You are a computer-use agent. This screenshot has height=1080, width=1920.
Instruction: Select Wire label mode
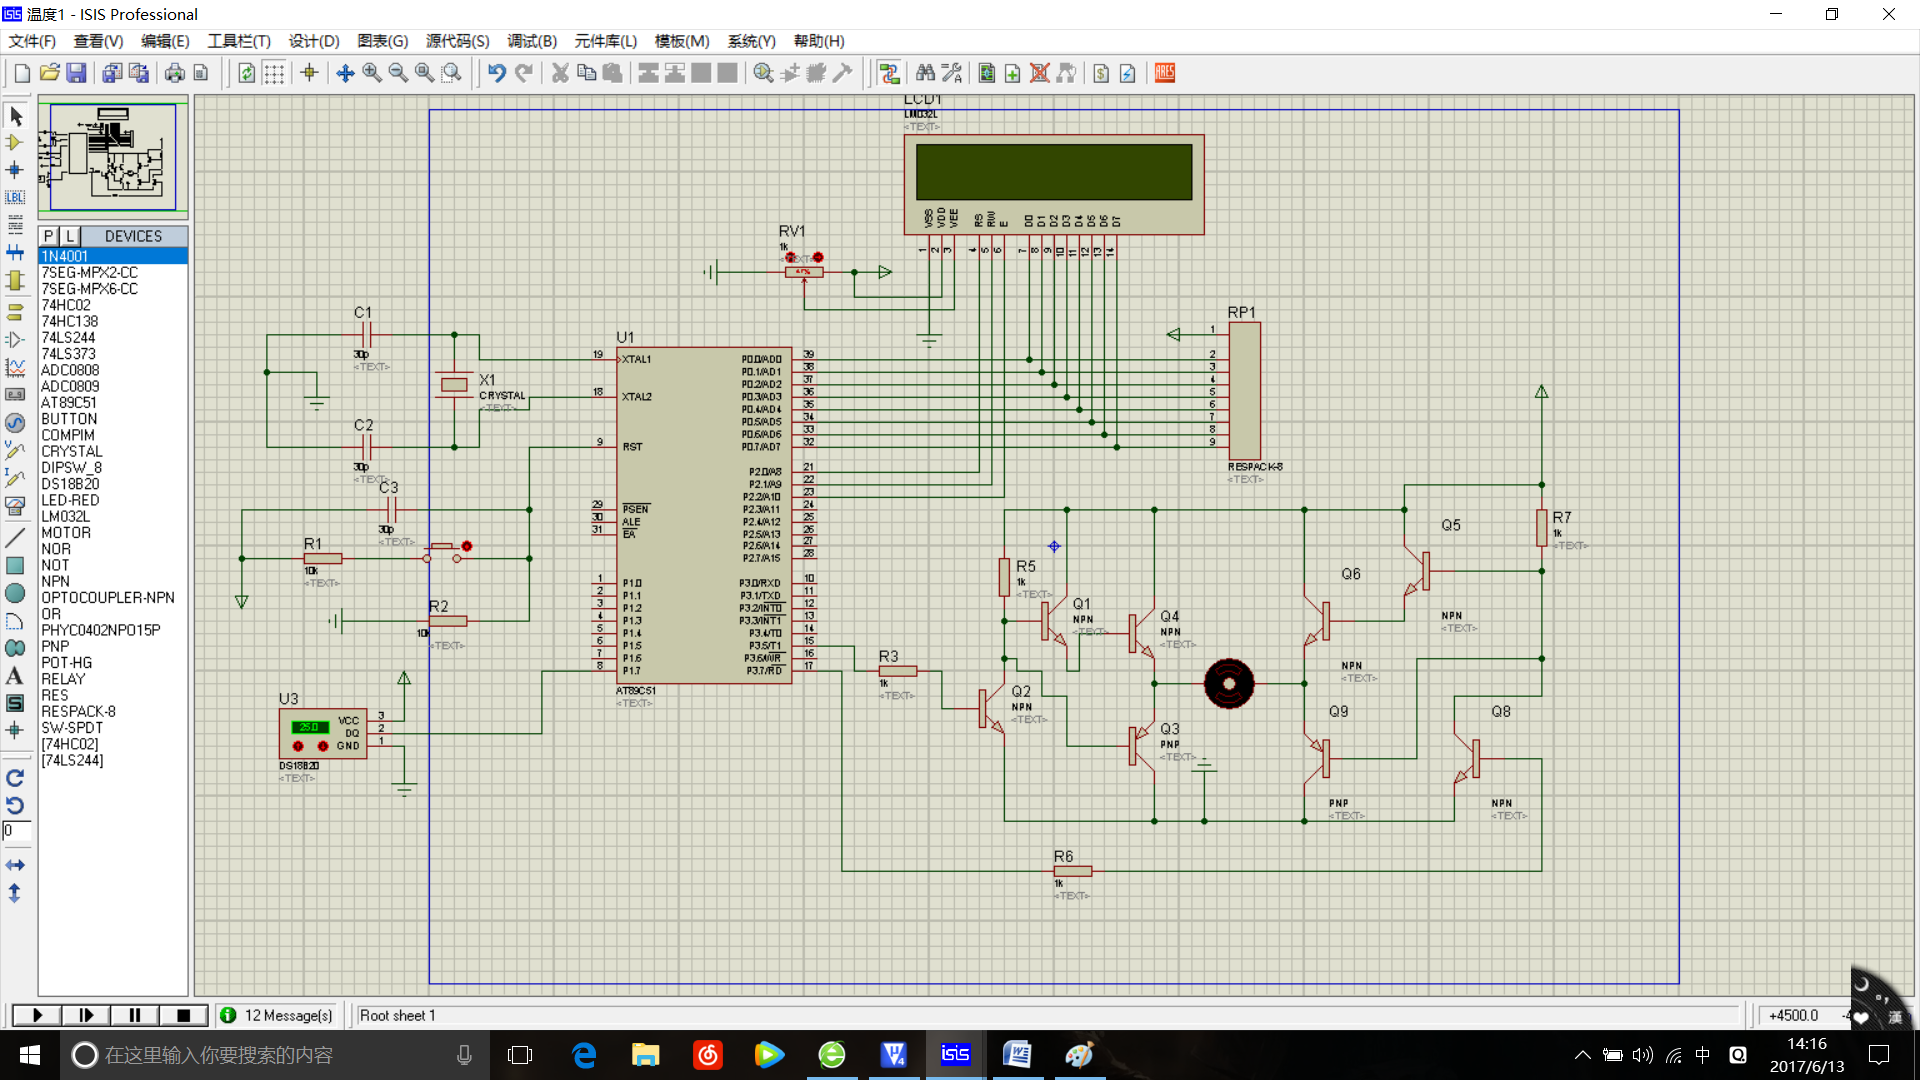[15, 197]
